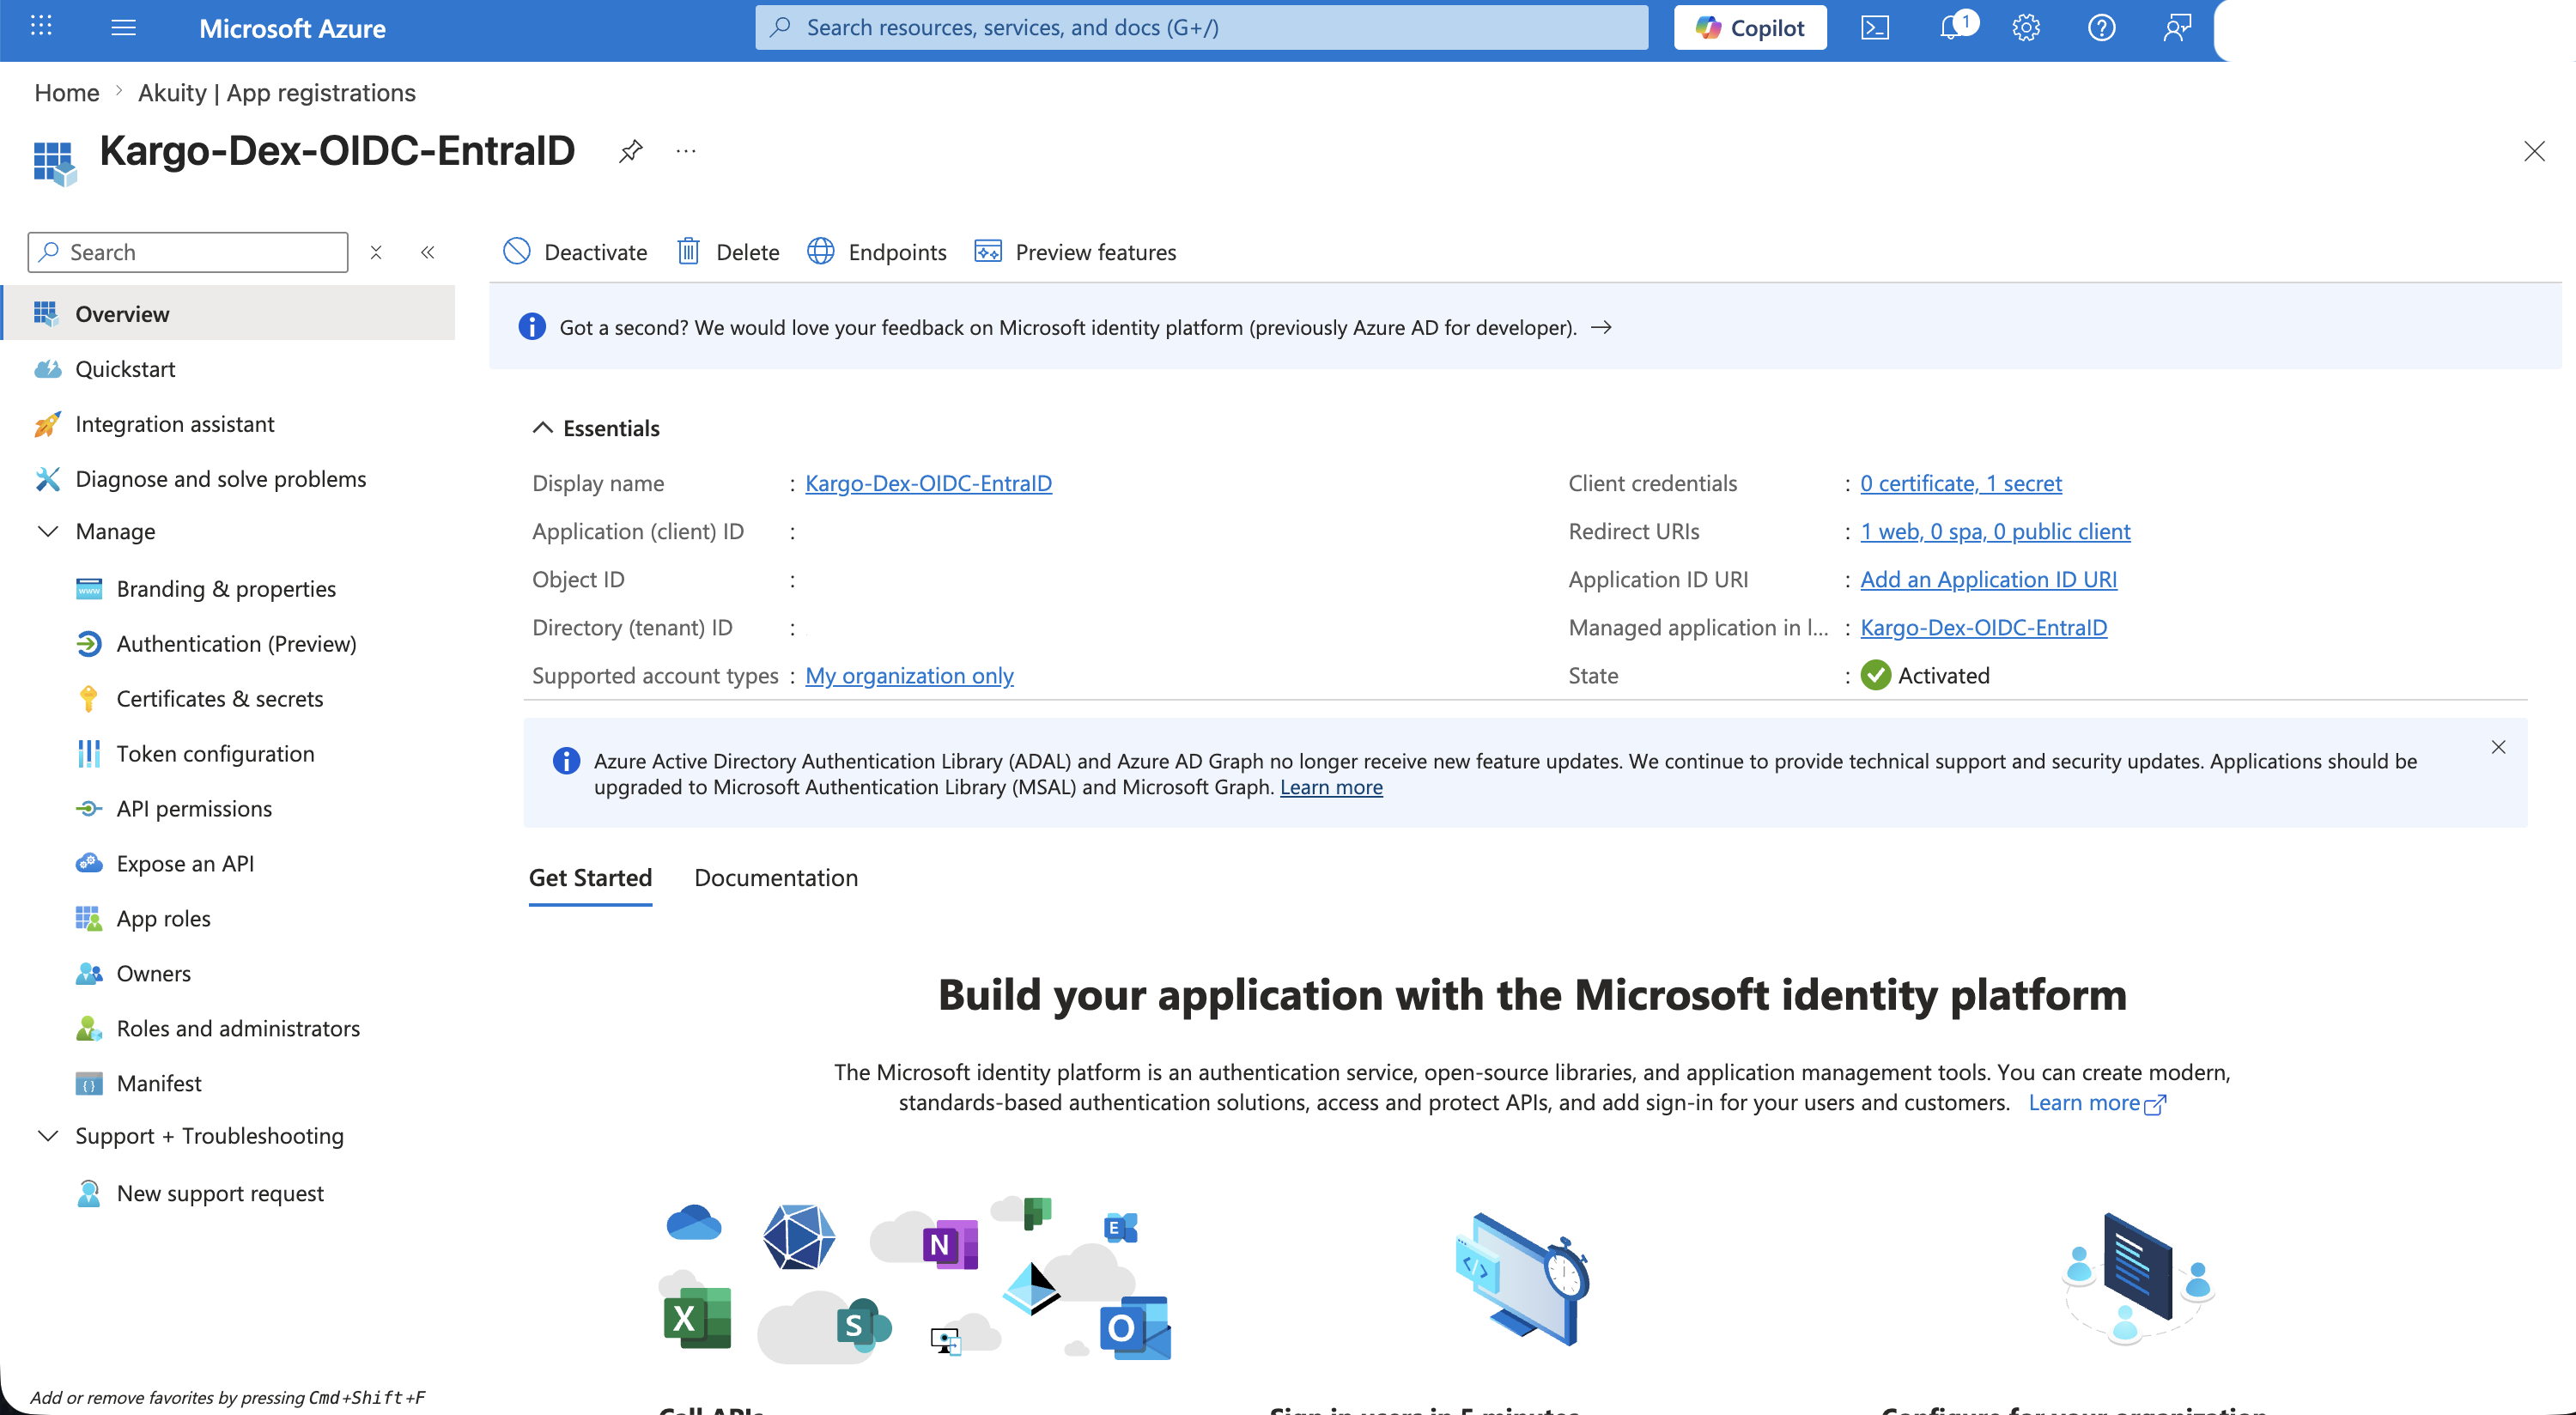Viewport: 2576px width, 1415px height.
Task: Open Endpoints from the toolbar
Action: click(877, 252)
